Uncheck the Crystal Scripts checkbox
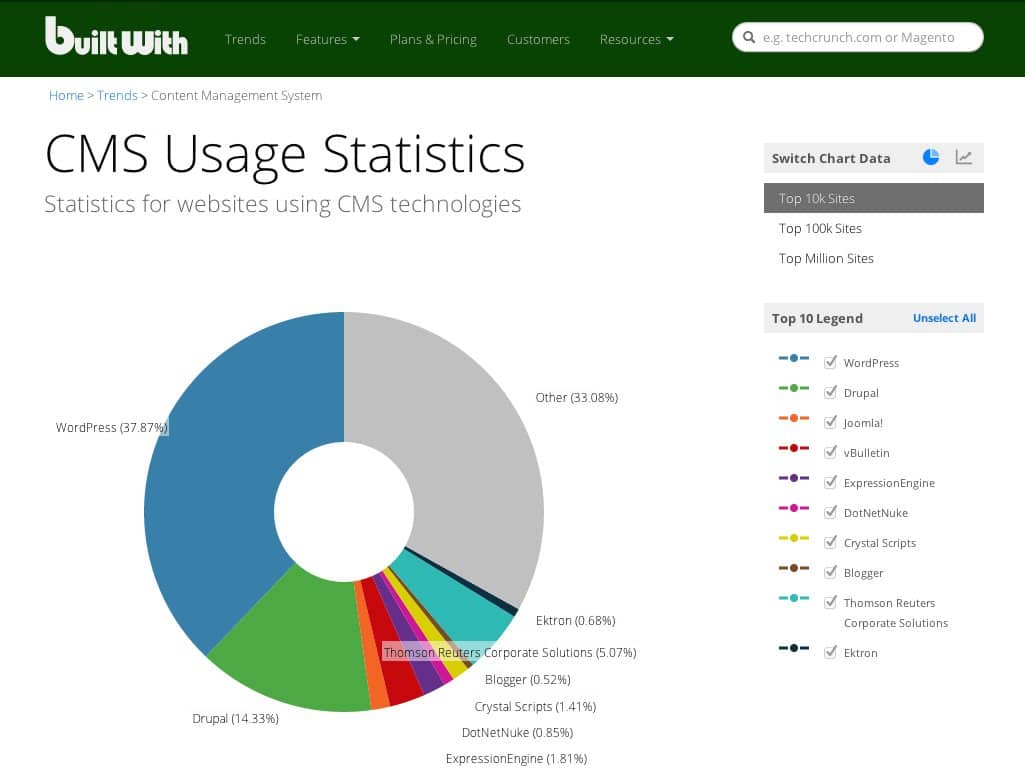 pyautogui.click(x=830, y=542)
